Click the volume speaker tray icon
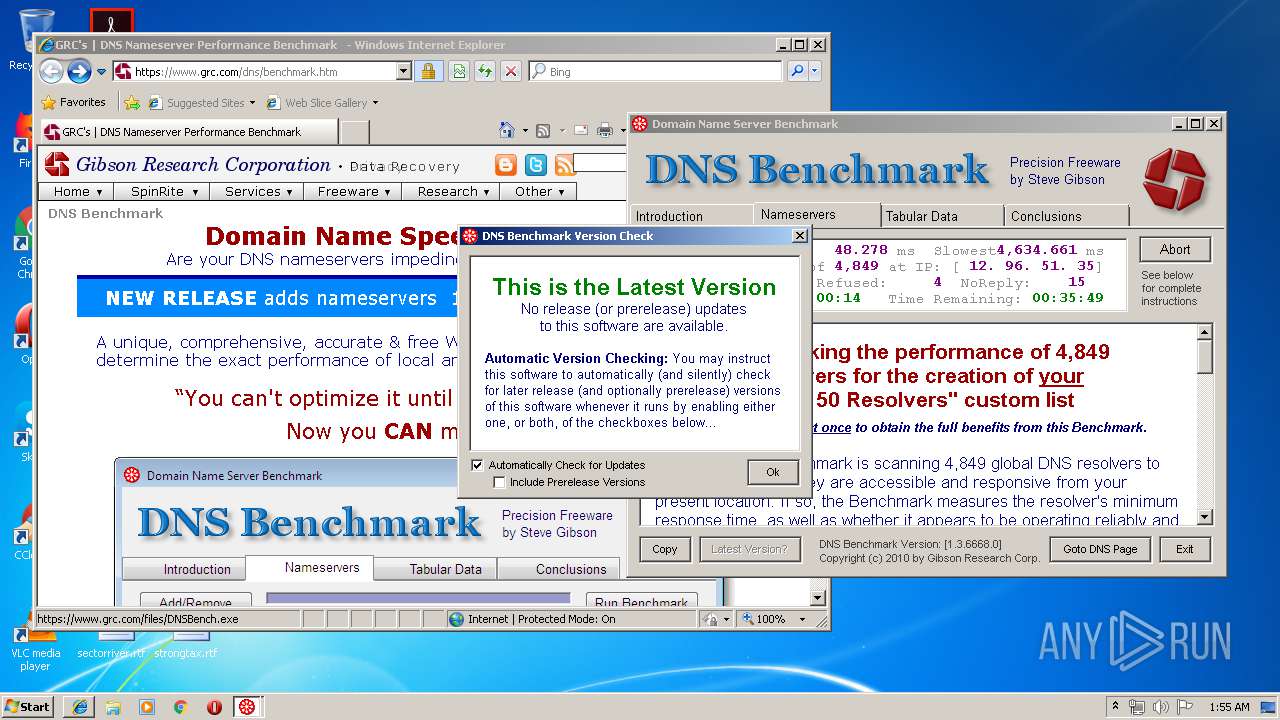This screenshot has width=1280, height=720. [x=1161, y=706]
